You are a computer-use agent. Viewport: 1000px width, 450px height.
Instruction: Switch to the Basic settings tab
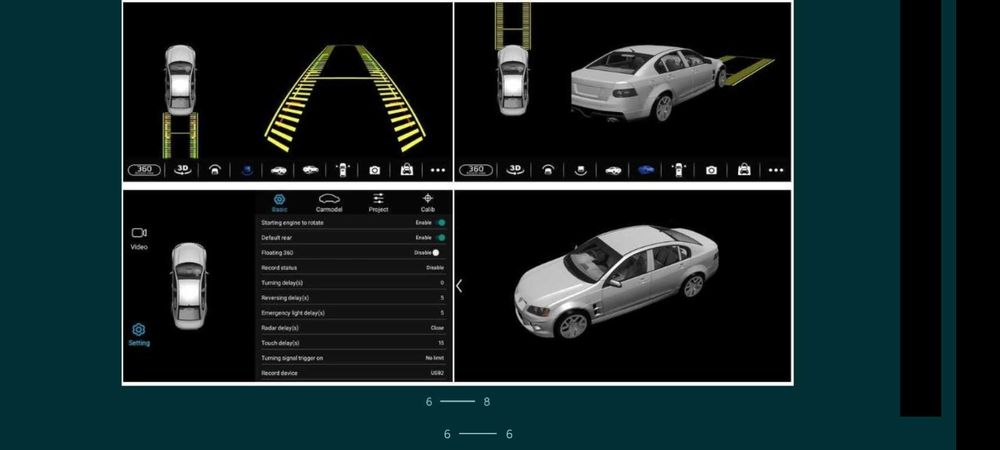tap(279, 203)
